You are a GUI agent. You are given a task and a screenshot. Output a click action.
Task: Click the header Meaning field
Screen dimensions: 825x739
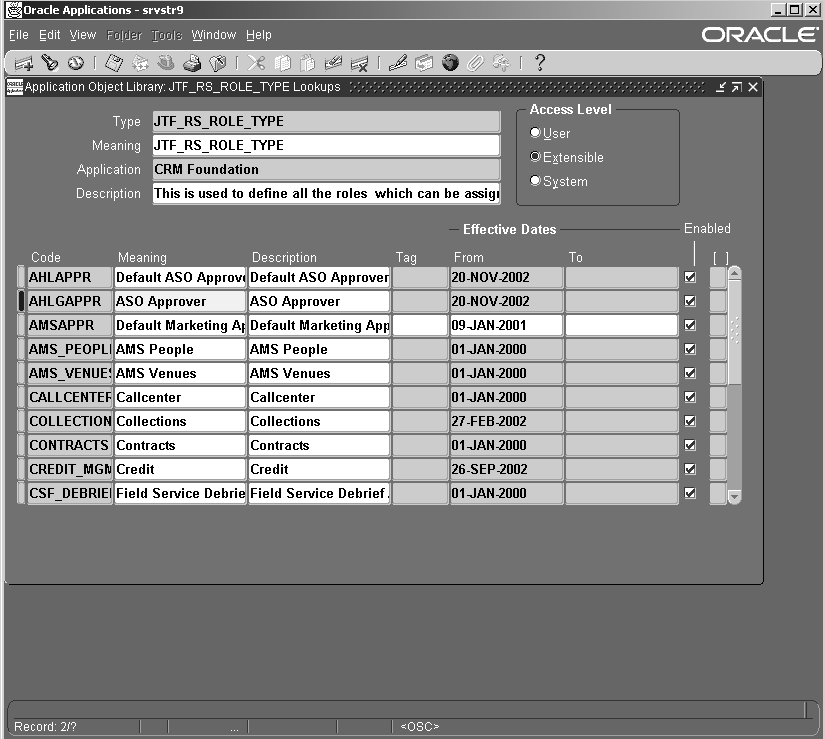(326, 145)
